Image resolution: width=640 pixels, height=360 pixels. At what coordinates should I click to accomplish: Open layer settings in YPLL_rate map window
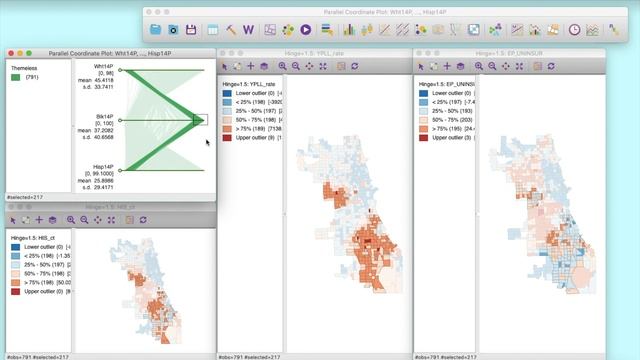pos(264,66)
